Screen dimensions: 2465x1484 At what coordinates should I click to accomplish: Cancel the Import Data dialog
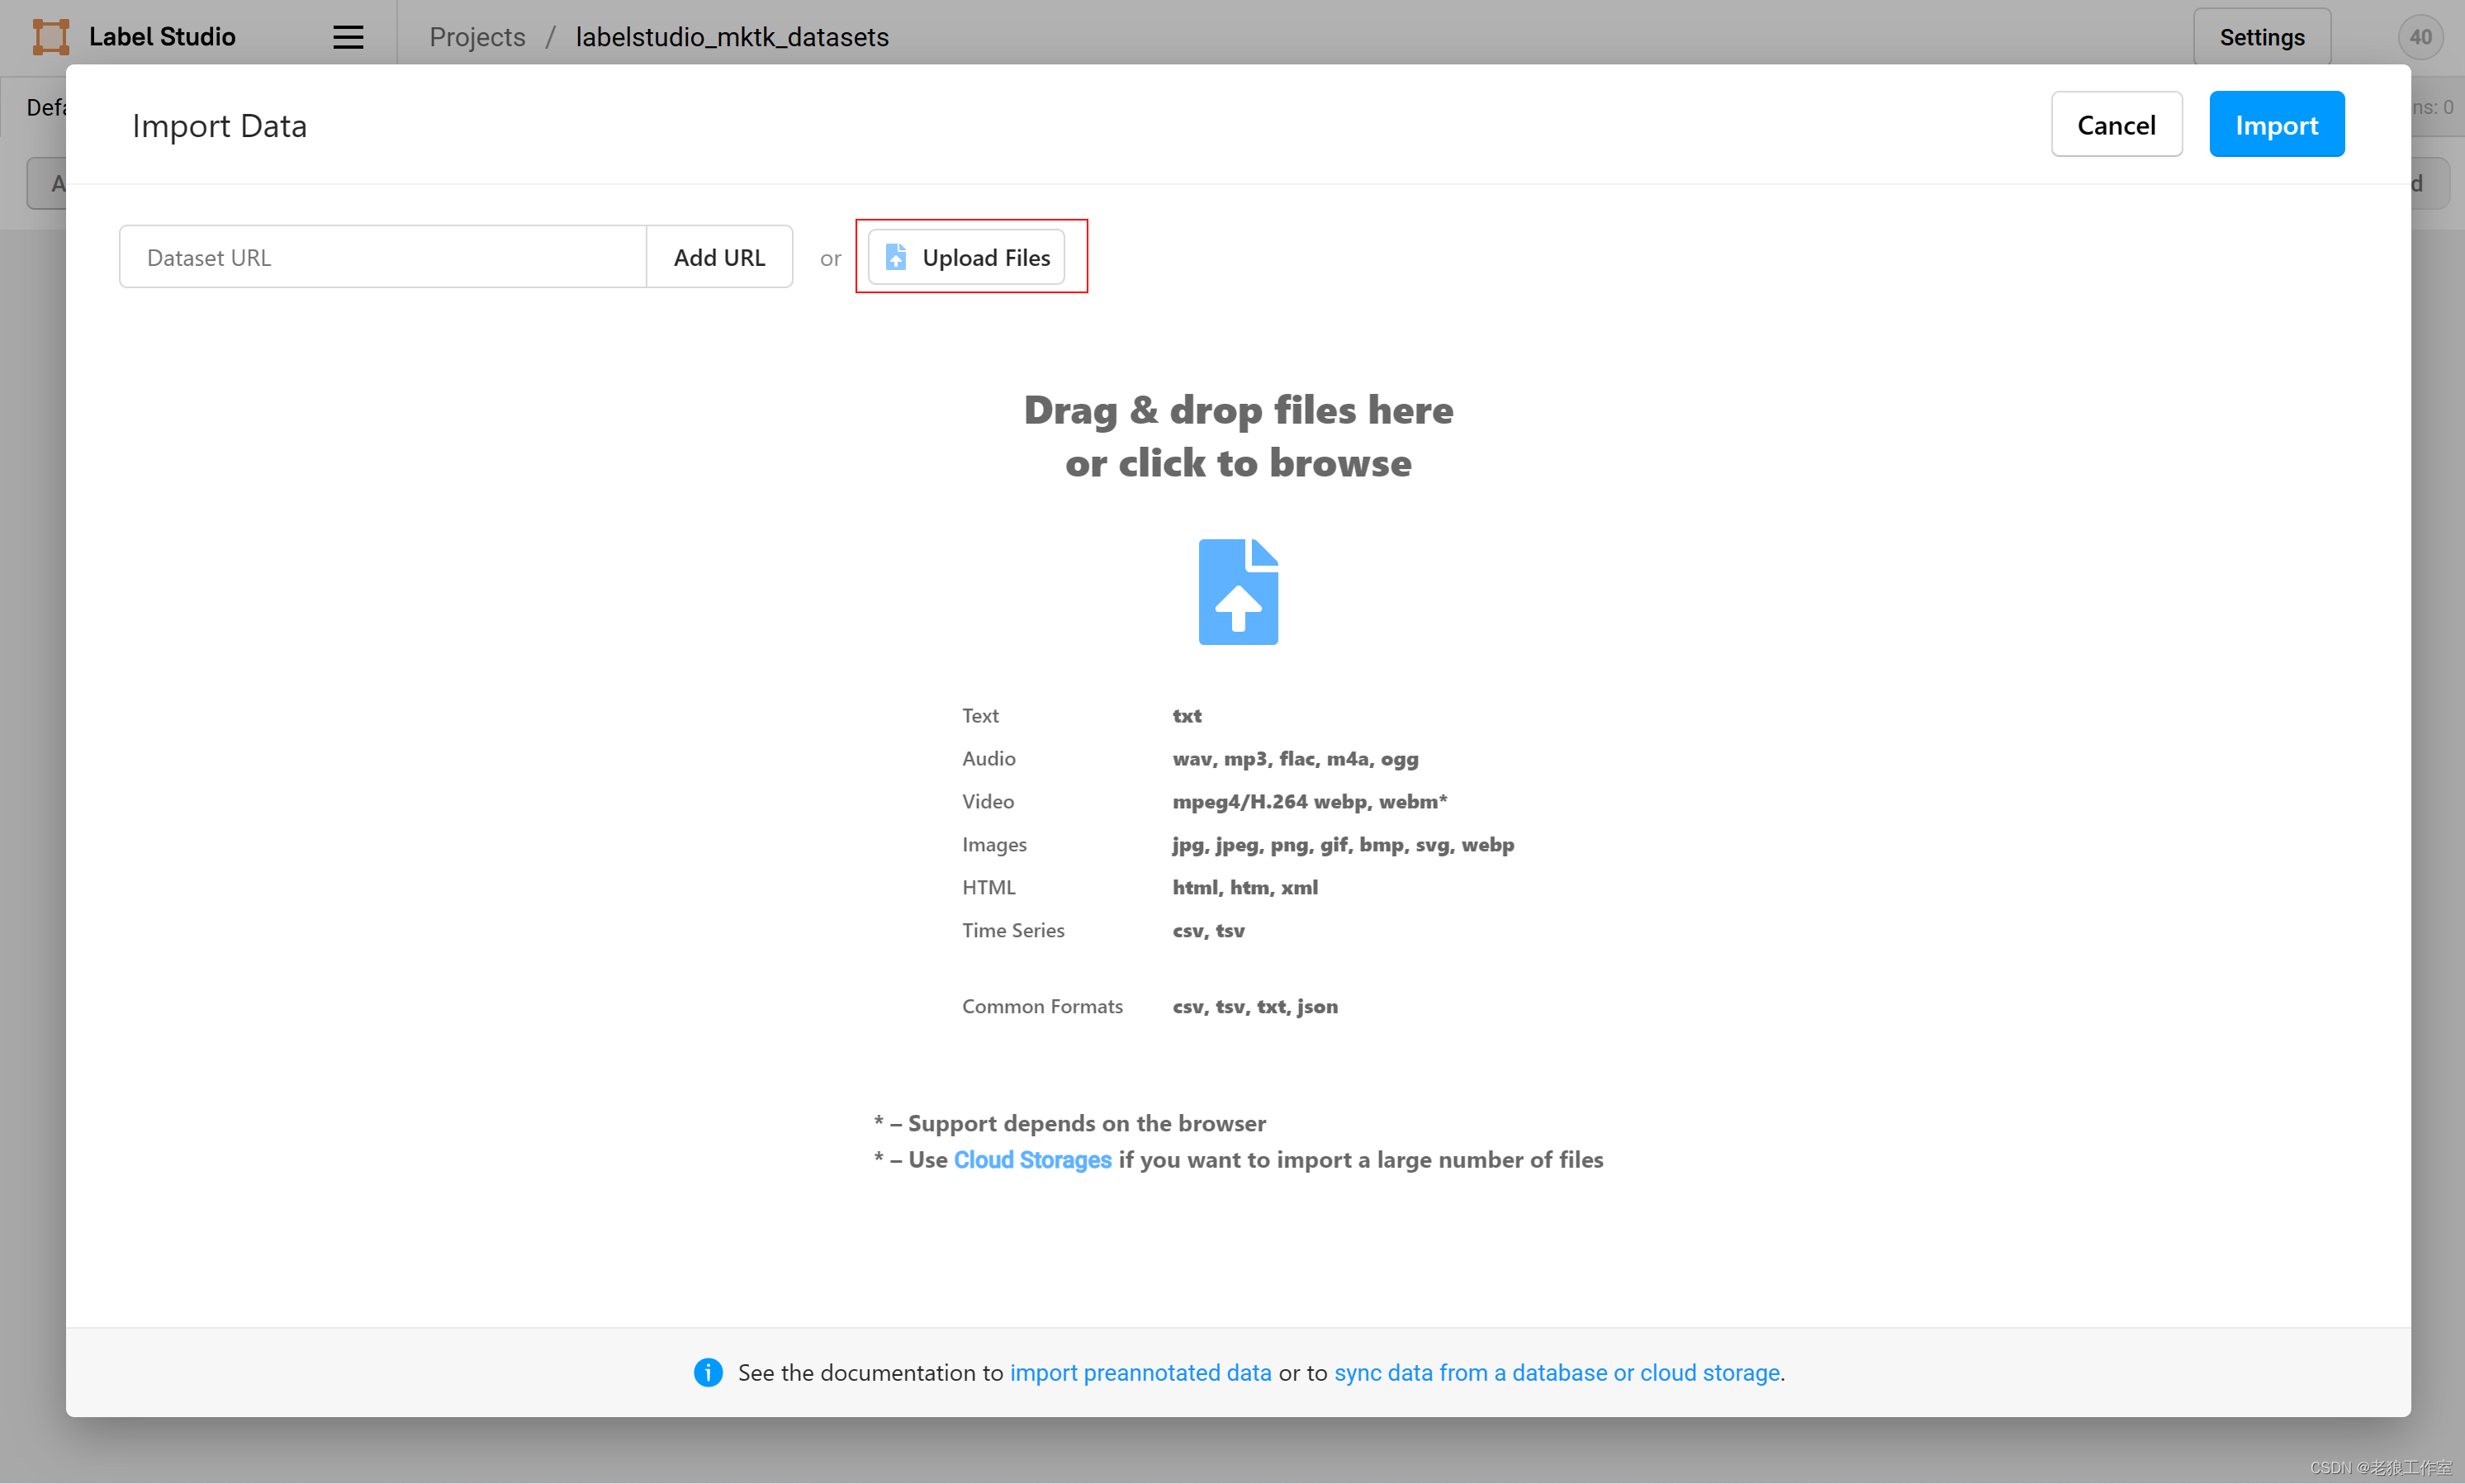(x=2116, y=125)
